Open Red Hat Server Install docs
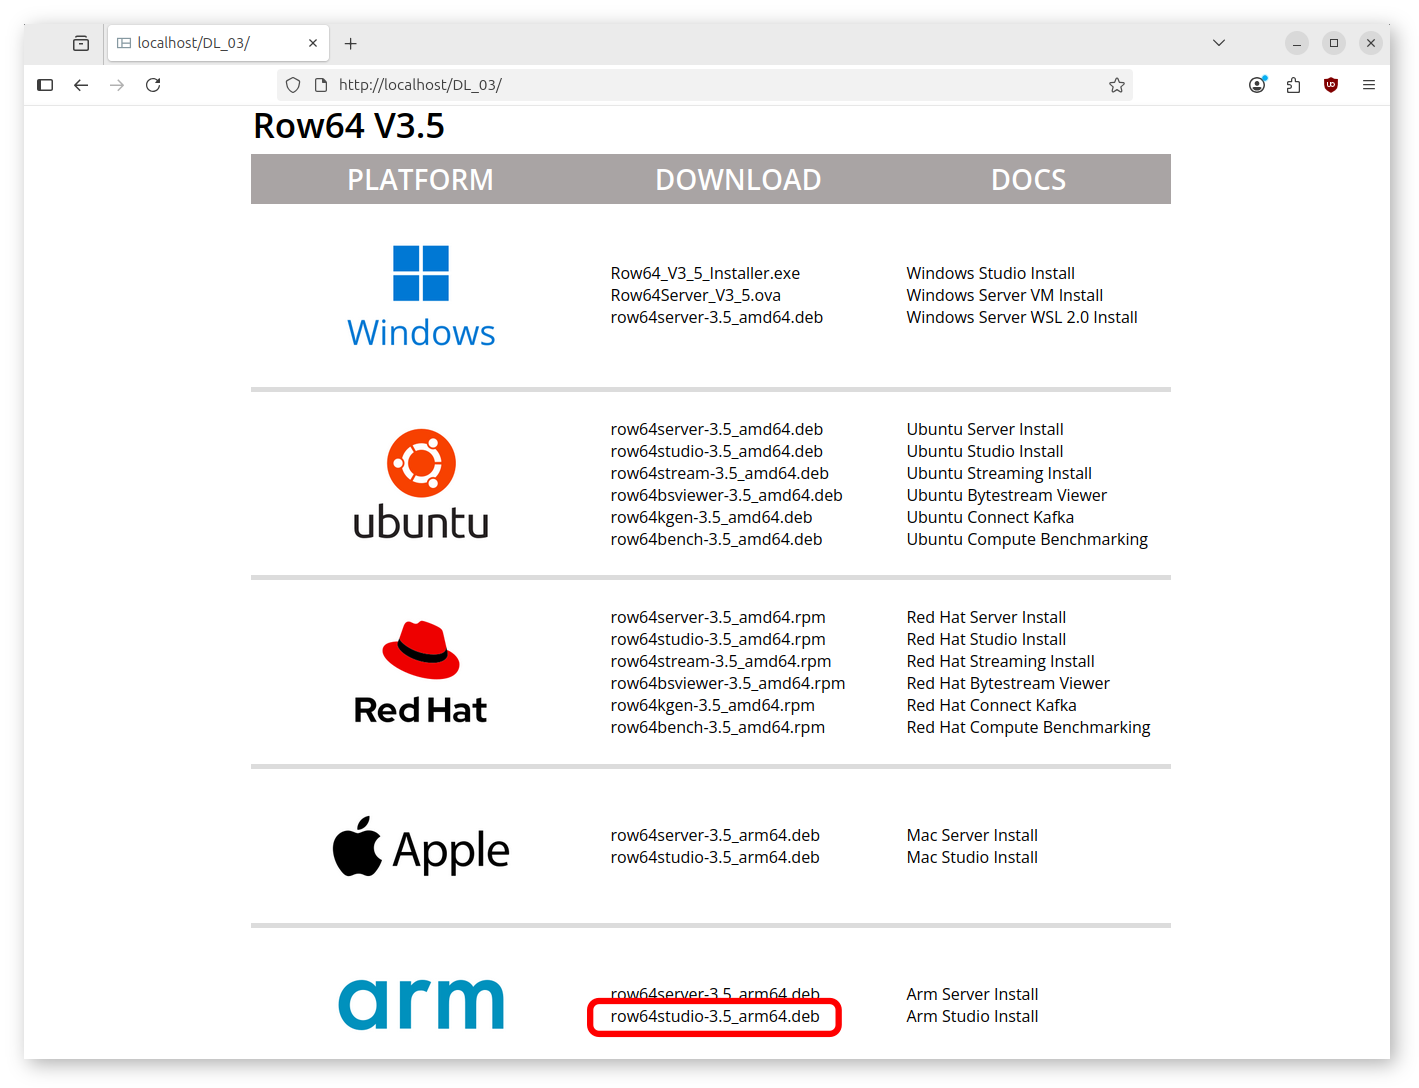Image resolution: width=1419 pixels, height=1088 pixels. (986, 617)
